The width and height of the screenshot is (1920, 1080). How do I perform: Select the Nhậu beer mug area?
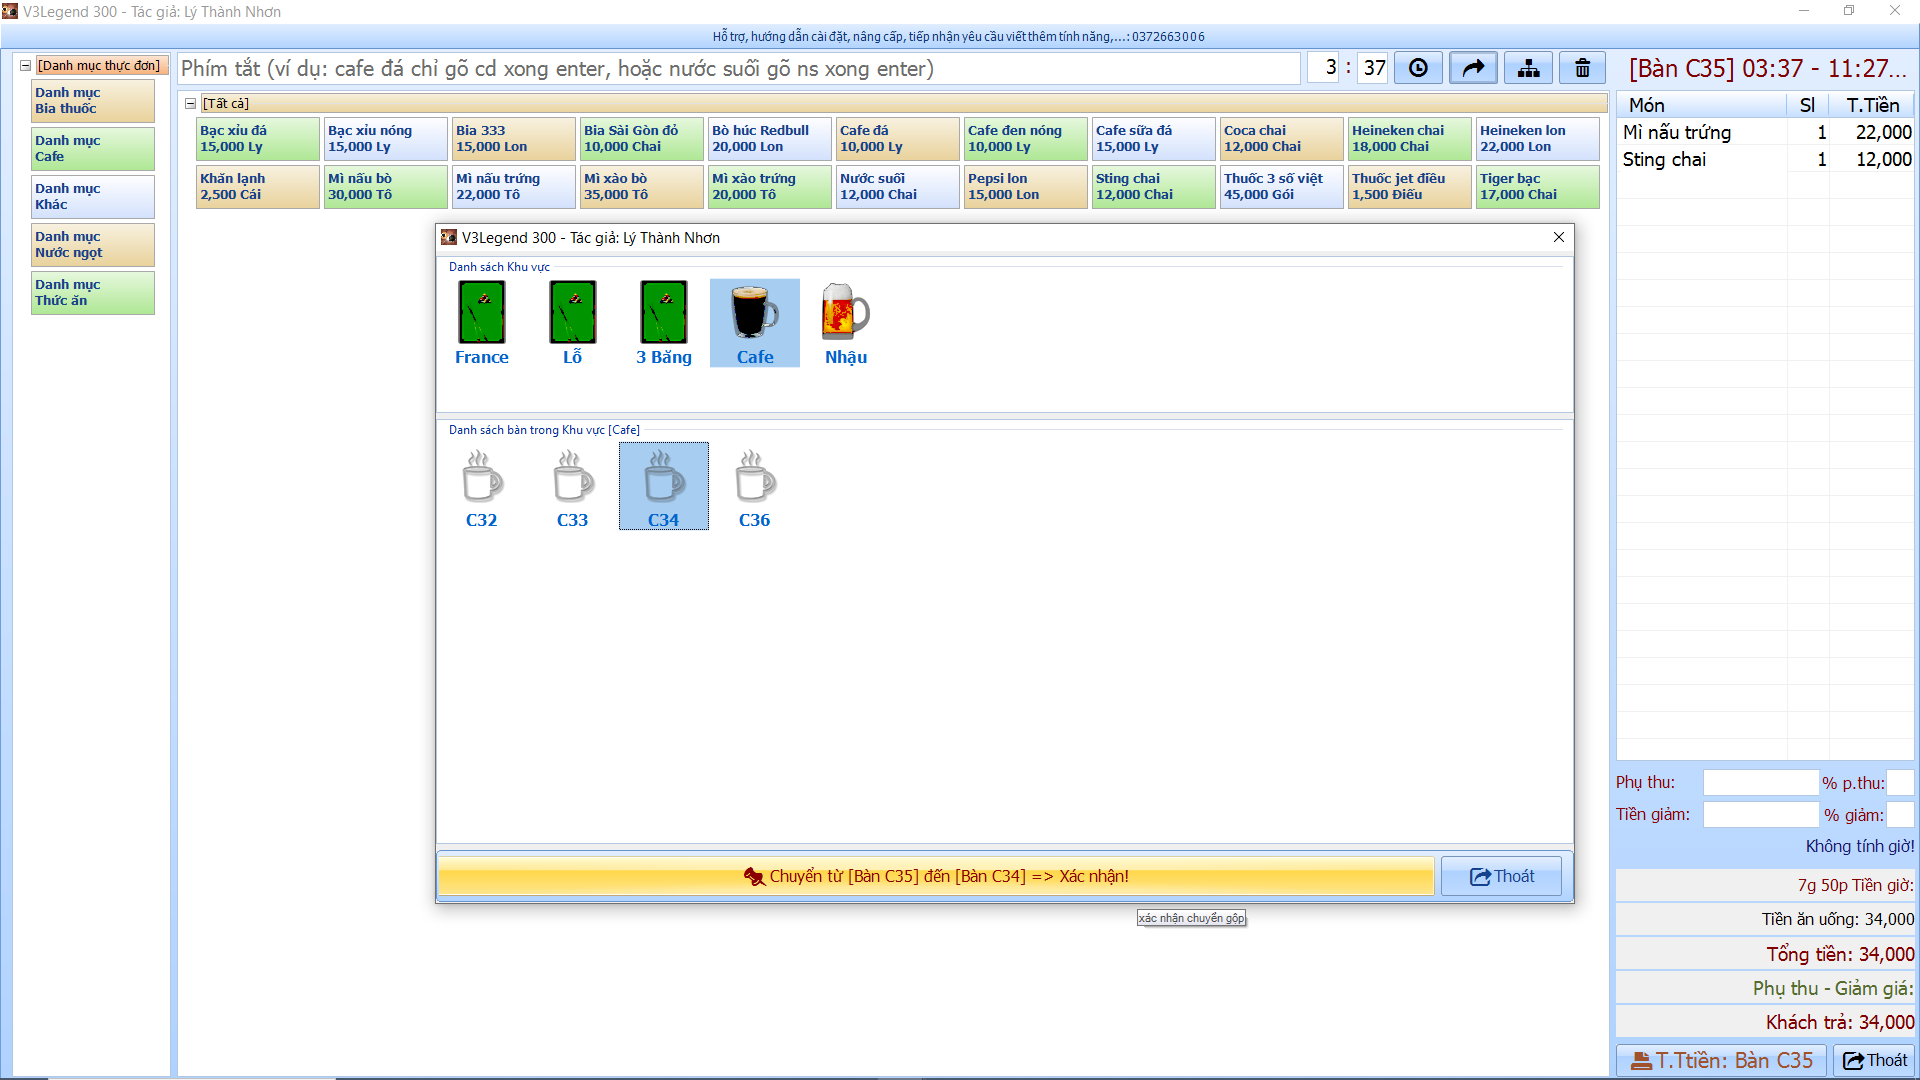point(846,323)
